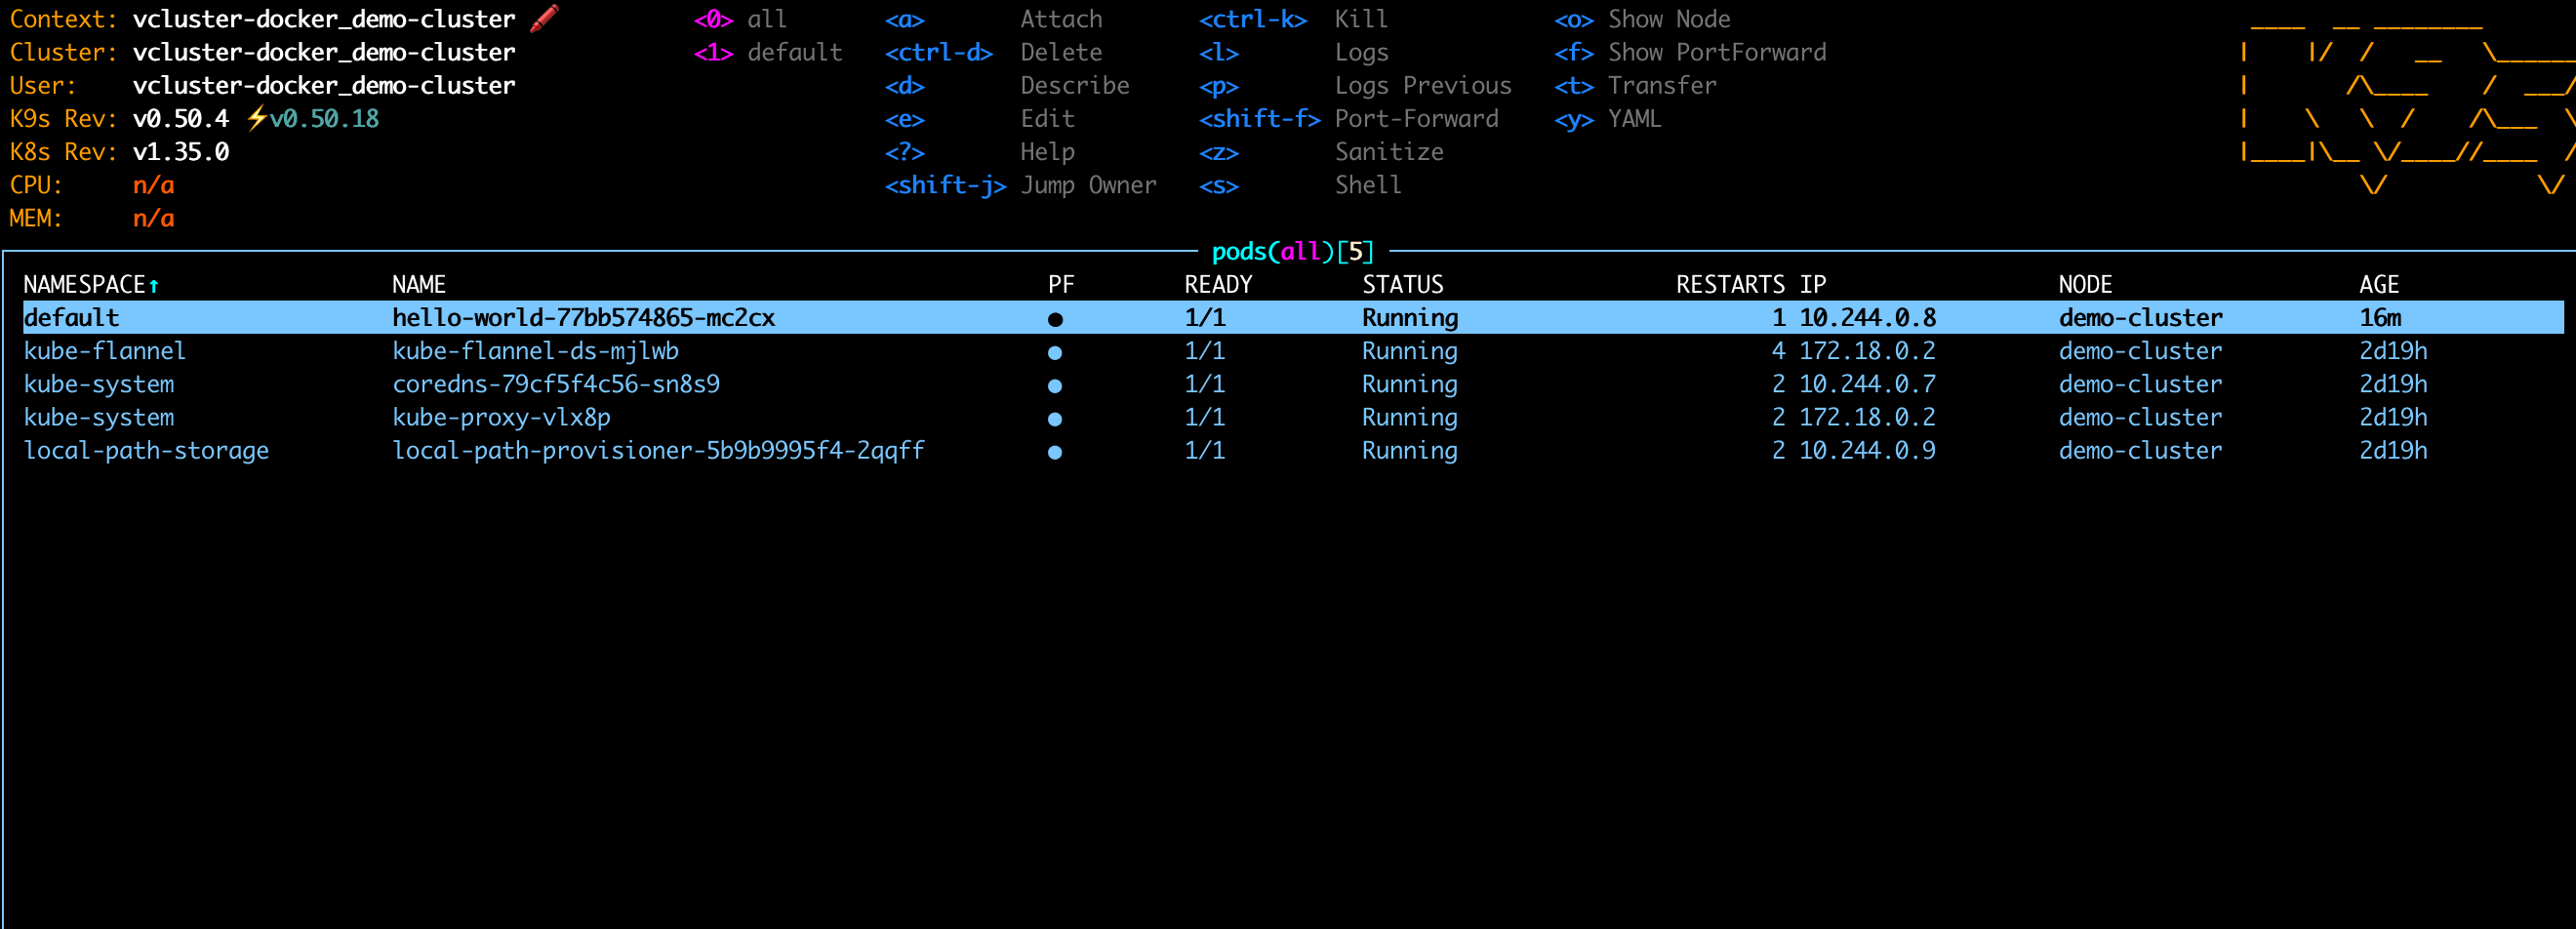Click Running status of coredns pod
The width and height of the screenshot is (2576, 929).
point(1410,384)
